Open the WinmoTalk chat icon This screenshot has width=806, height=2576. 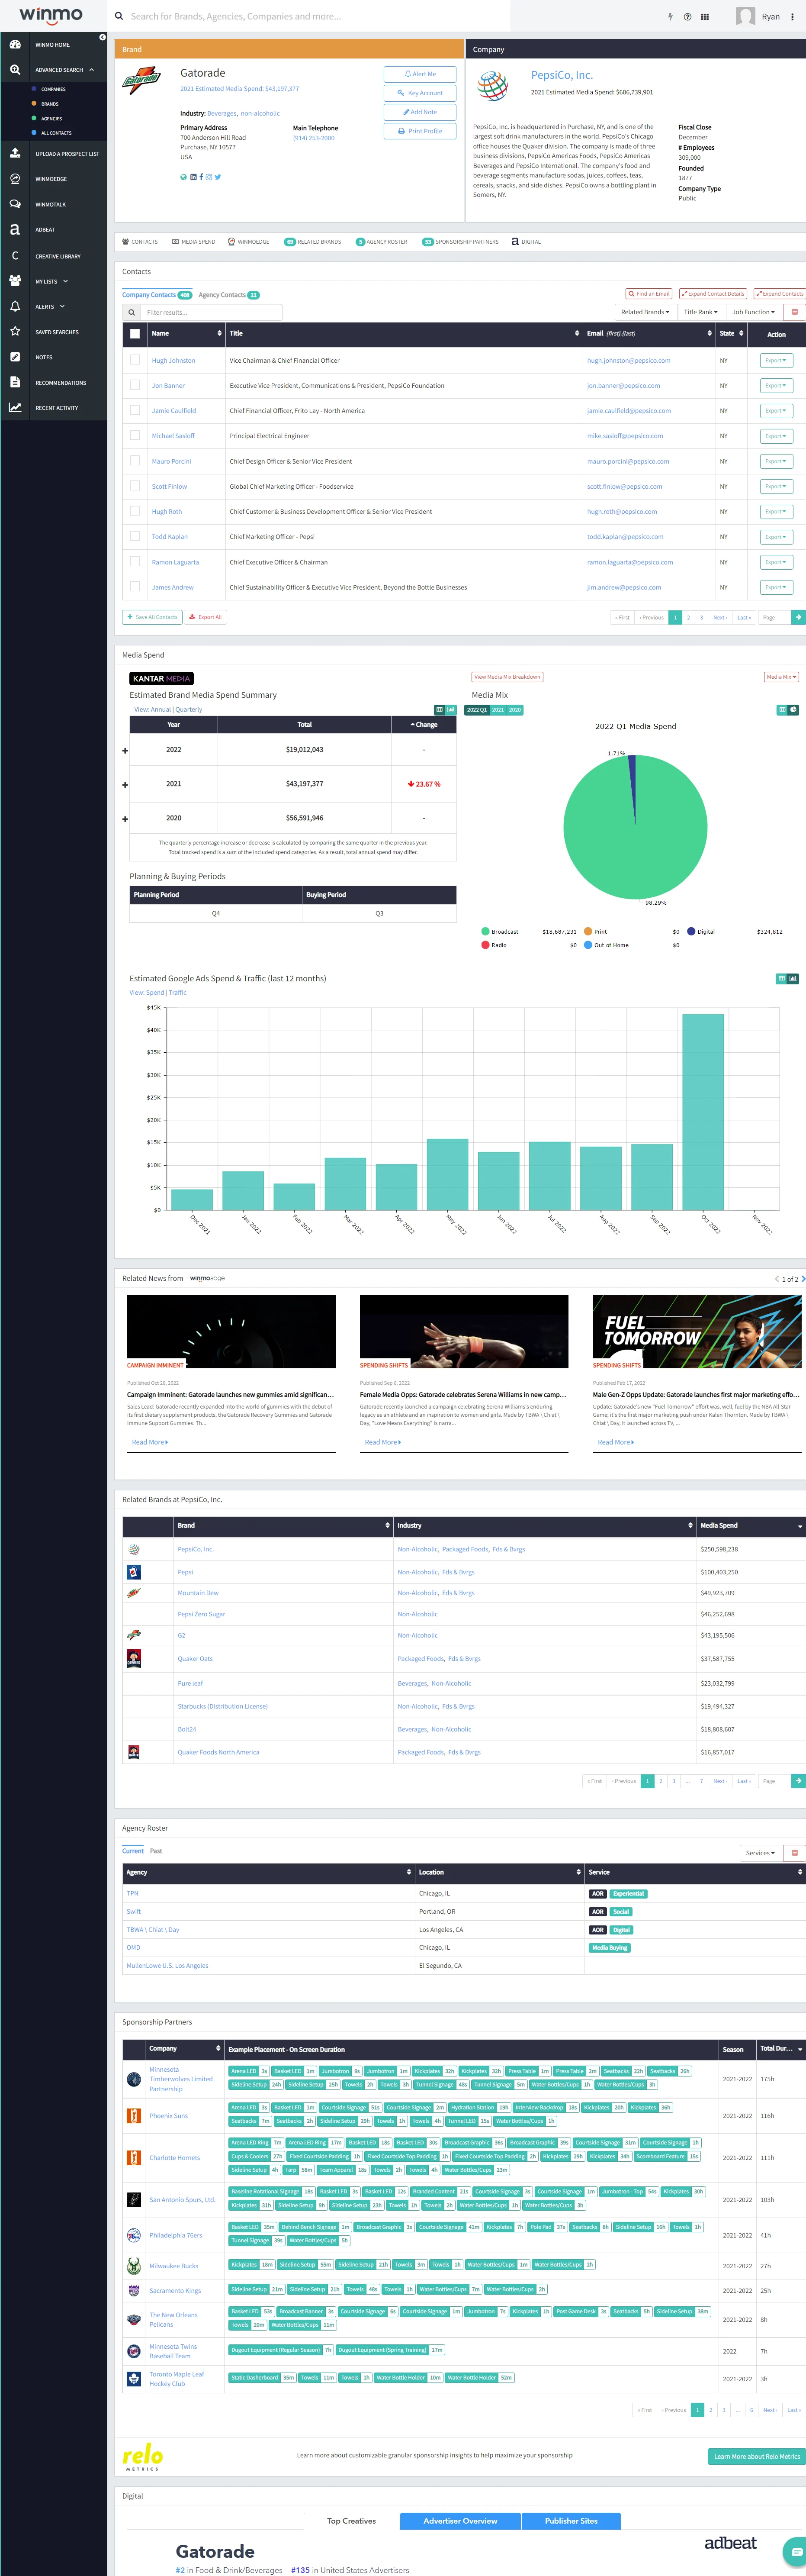(15, 204)
